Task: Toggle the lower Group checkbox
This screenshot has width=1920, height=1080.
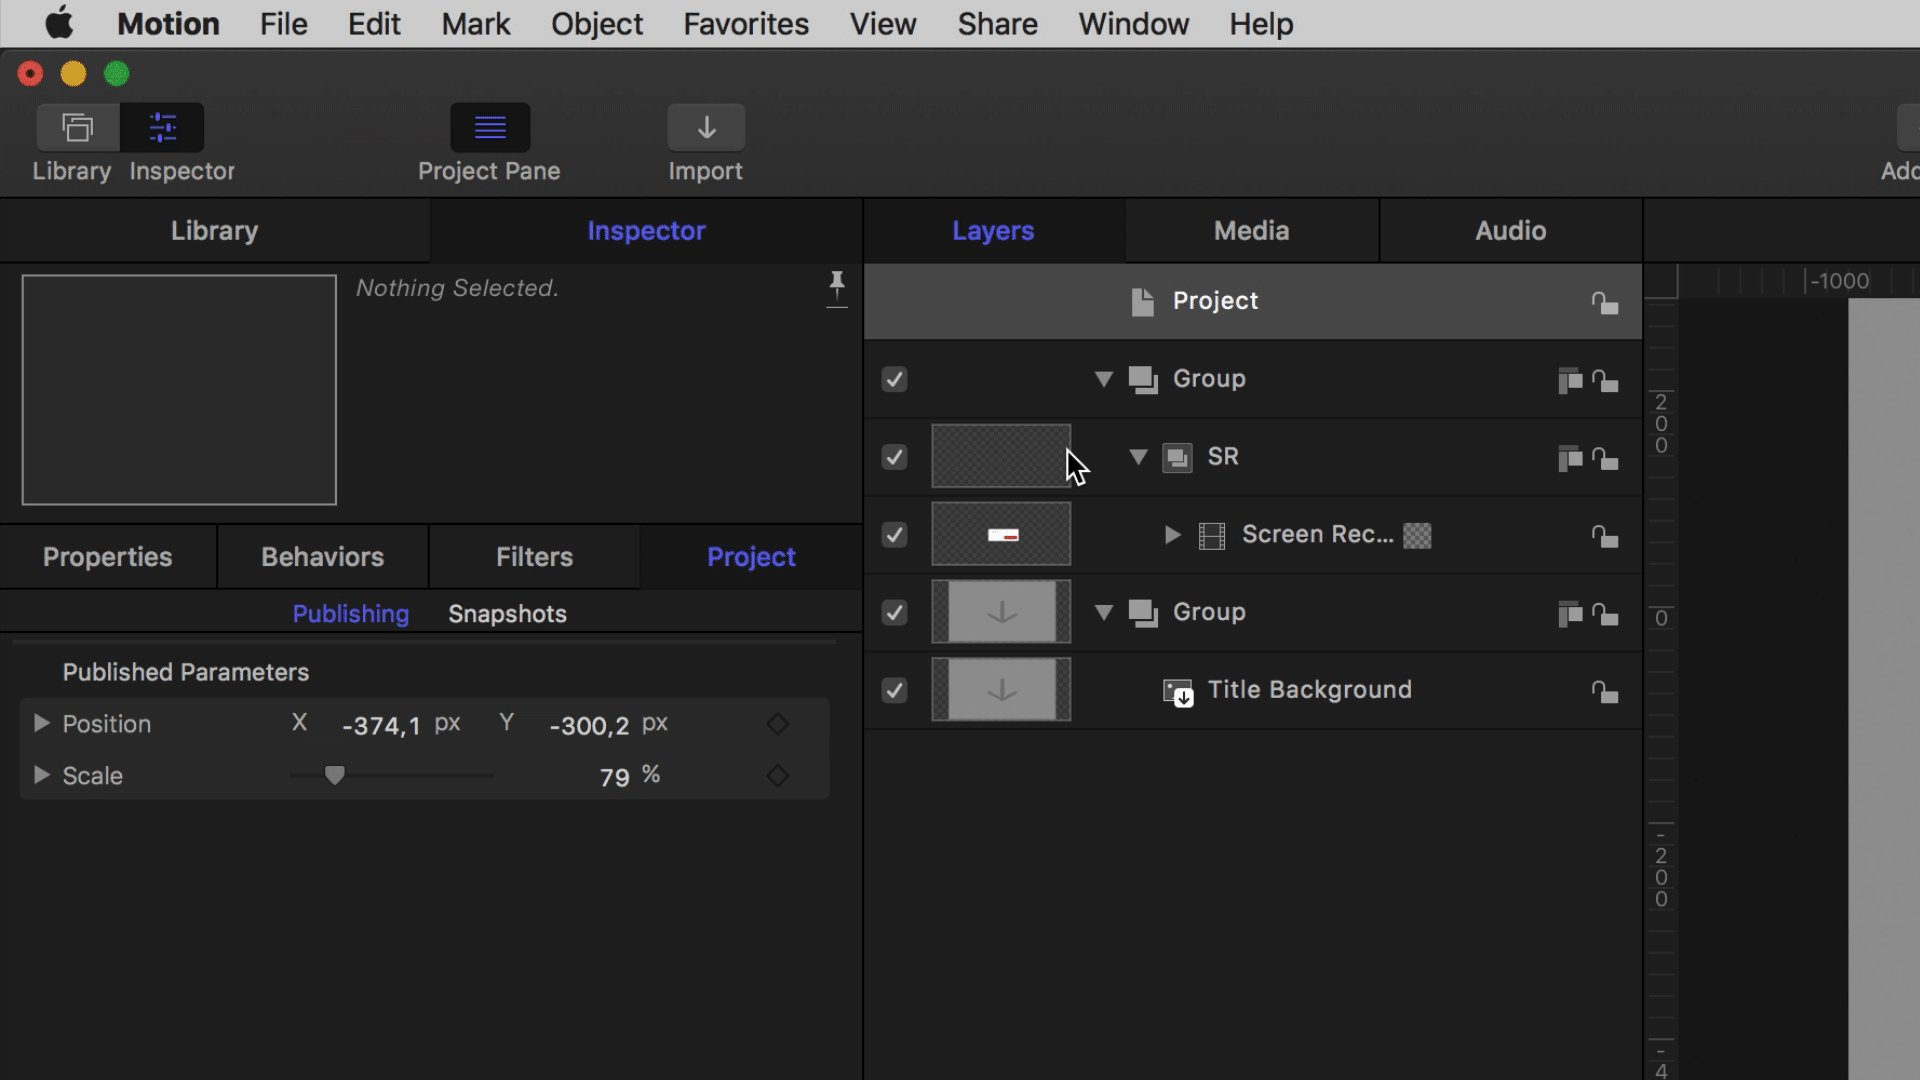Action: 894,612
